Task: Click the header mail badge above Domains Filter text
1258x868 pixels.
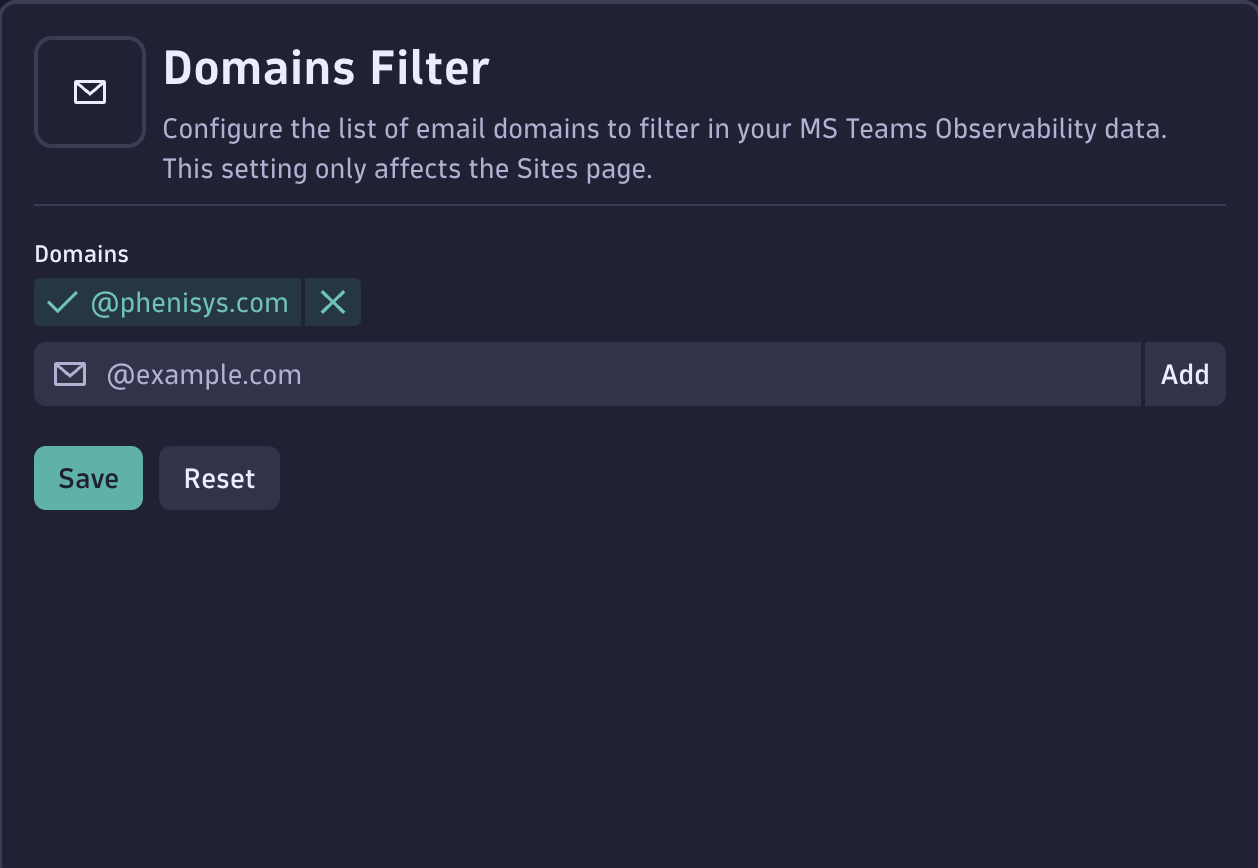Action: coord(89,92)
